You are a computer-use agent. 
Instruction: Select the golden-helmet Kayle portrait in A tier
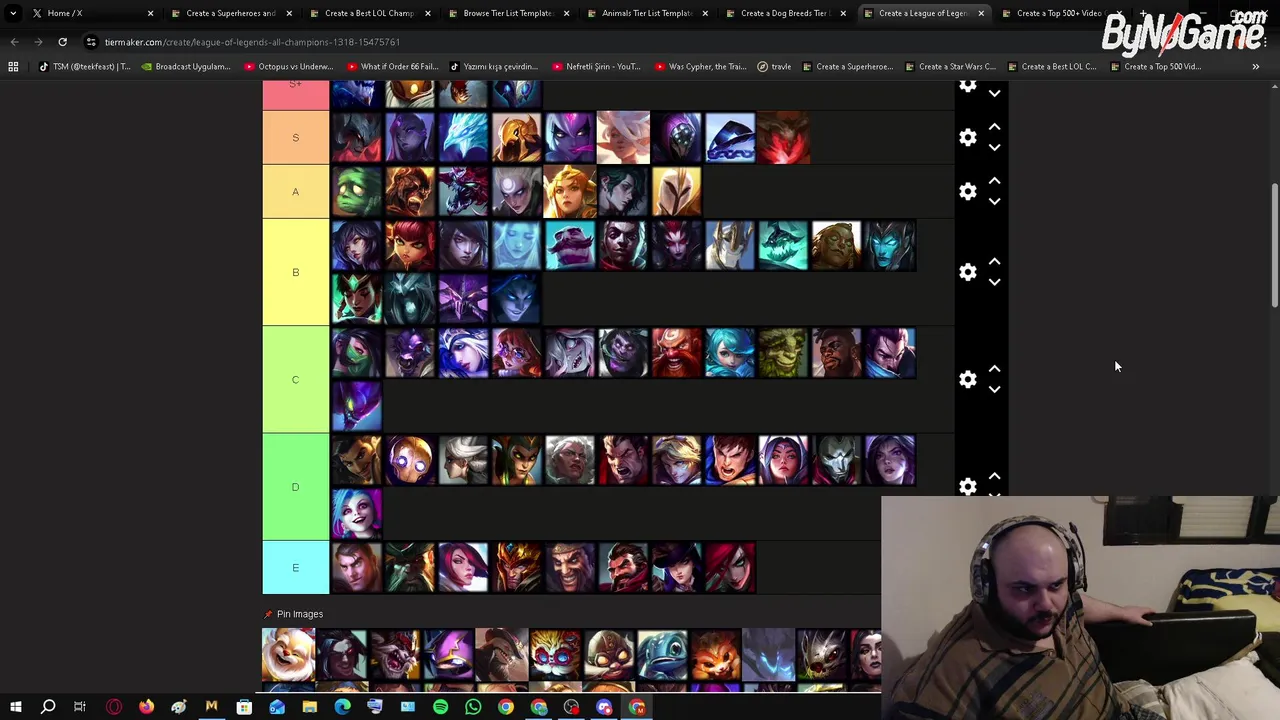pos(677,191)
